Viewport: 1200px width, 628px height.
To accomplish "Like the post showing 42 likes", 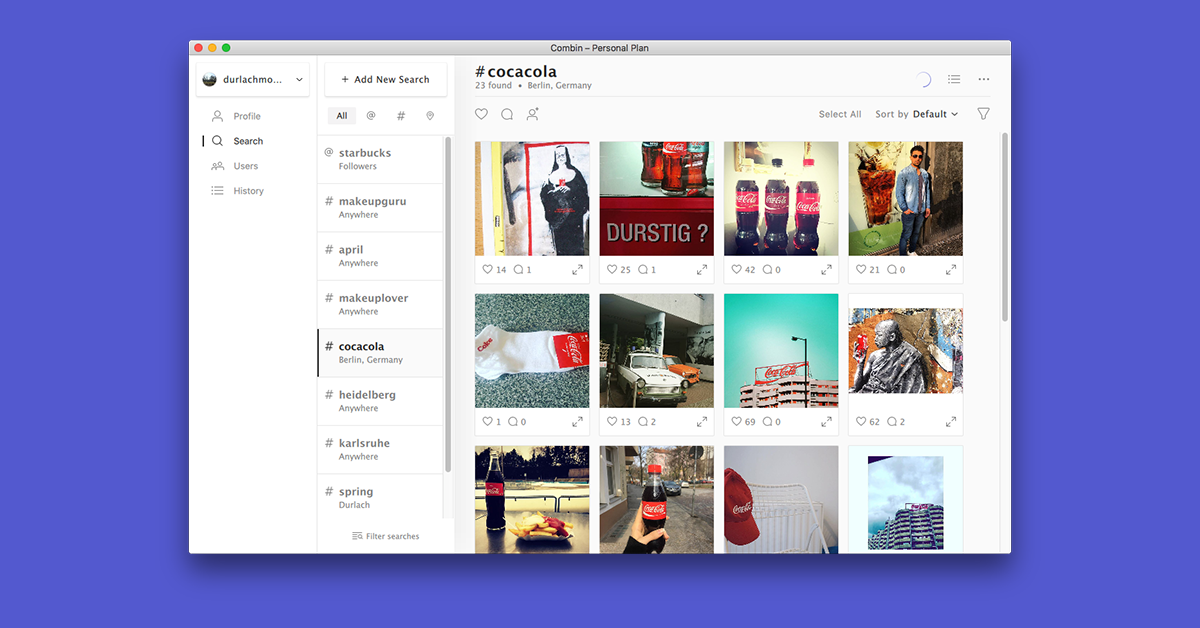I will pyautogui.click(x=737, y=270).
